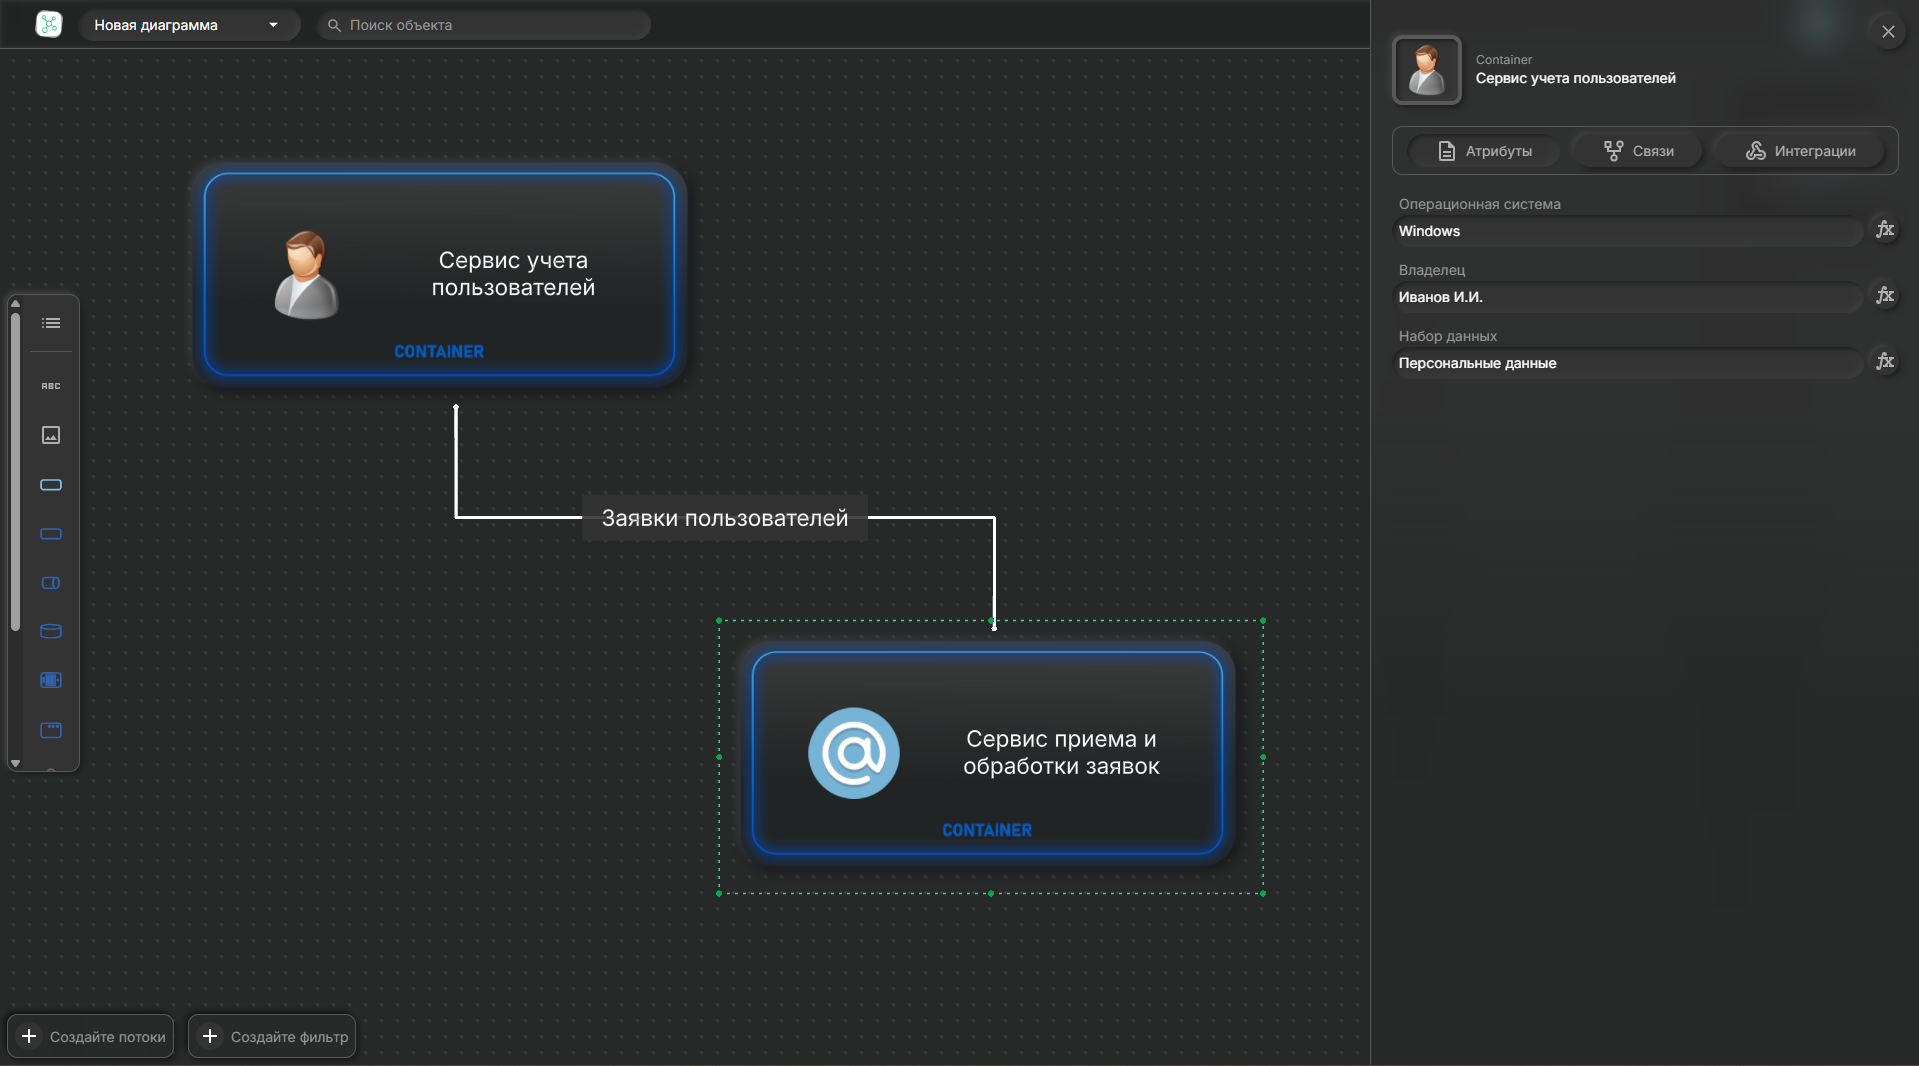
Task: Select the ABC text tool
Action: point(51,386)
